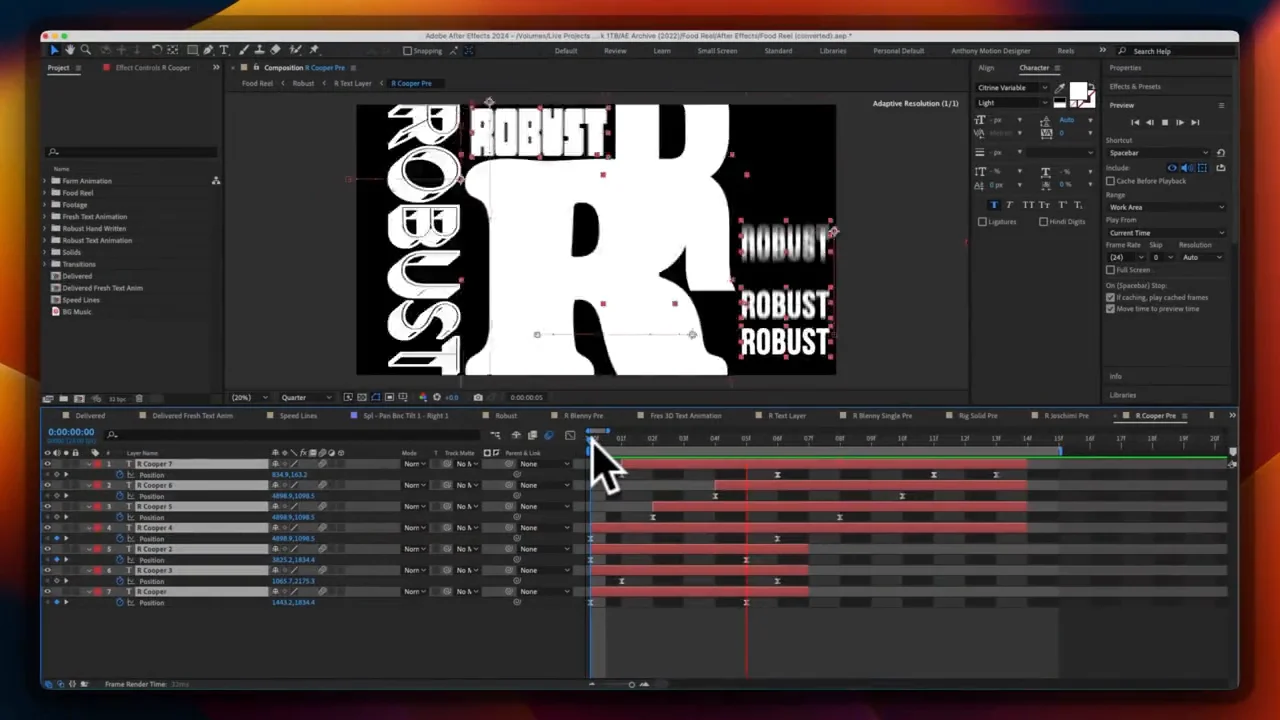Jump to last frame in Preview panel
Screen dimensions: 1280x720
coord(1195,122)
